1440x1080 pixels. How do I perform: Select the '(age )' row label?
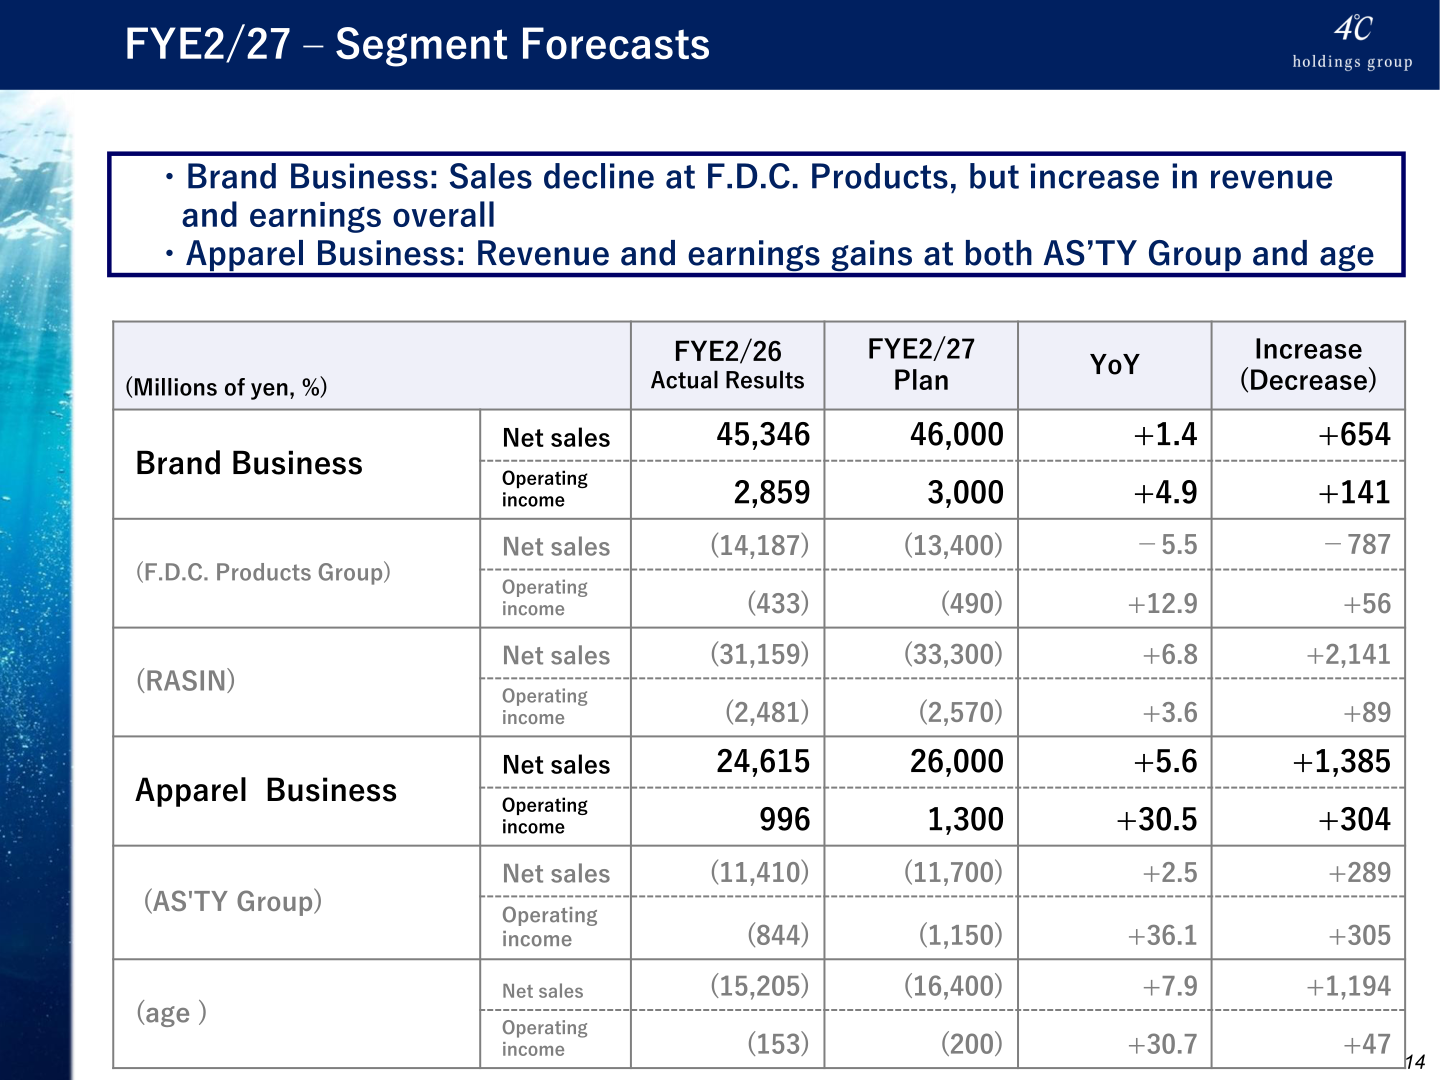(171, 1013)
